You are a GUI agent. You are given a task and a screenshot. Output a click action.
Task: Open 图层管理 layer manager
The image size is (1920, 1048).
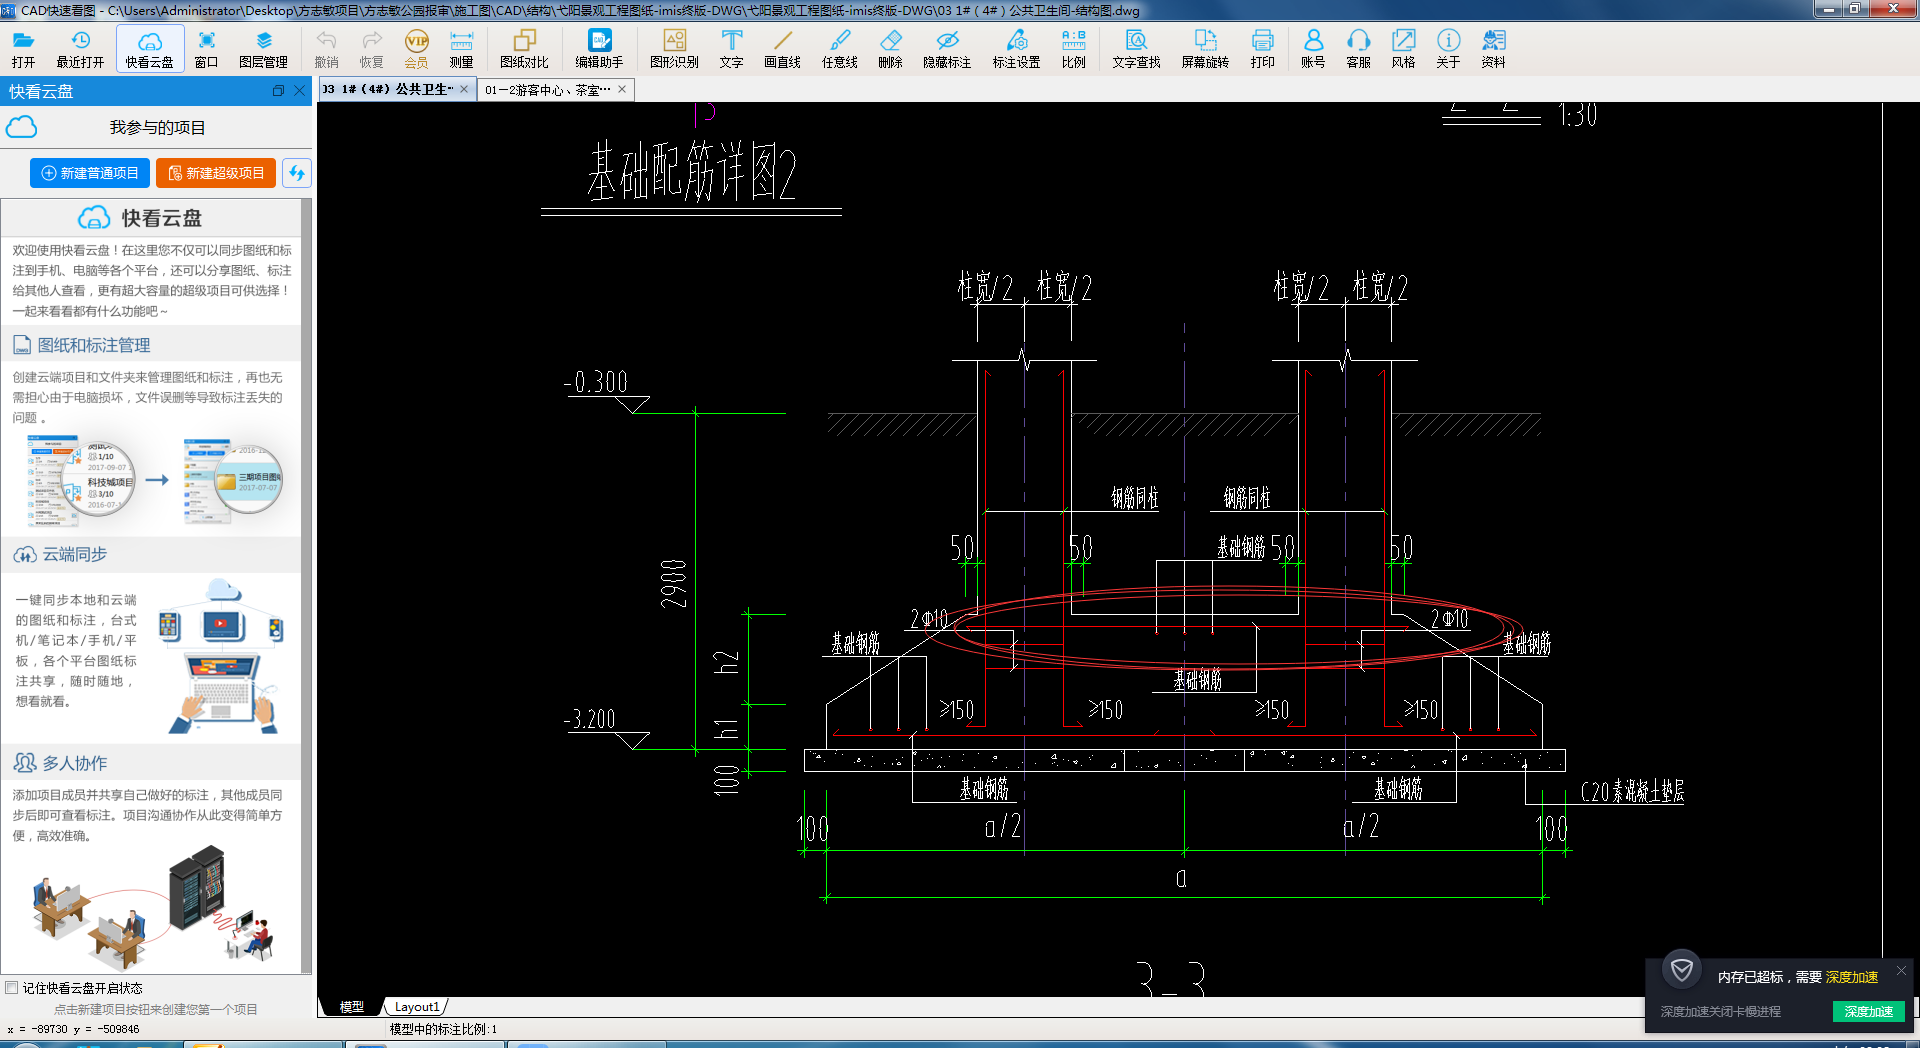(x=263, y=49)
